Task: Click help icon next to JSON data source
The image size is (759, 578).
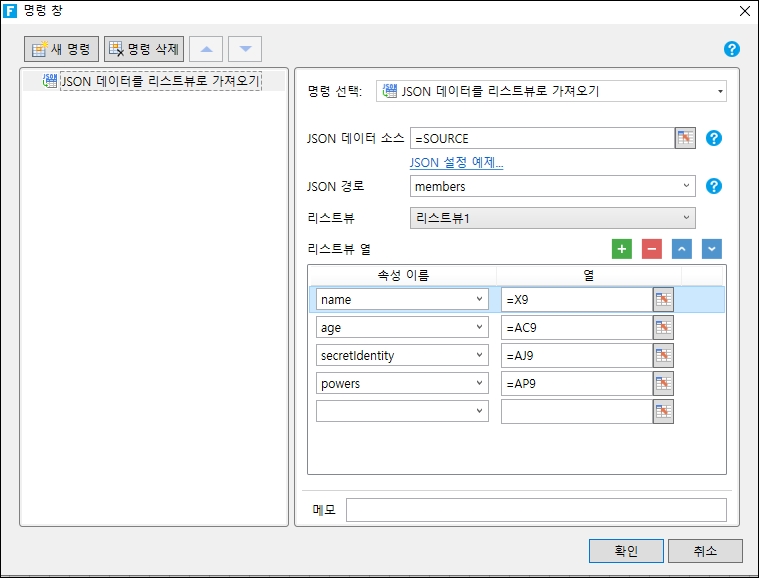Action: (x=714, y=138)
